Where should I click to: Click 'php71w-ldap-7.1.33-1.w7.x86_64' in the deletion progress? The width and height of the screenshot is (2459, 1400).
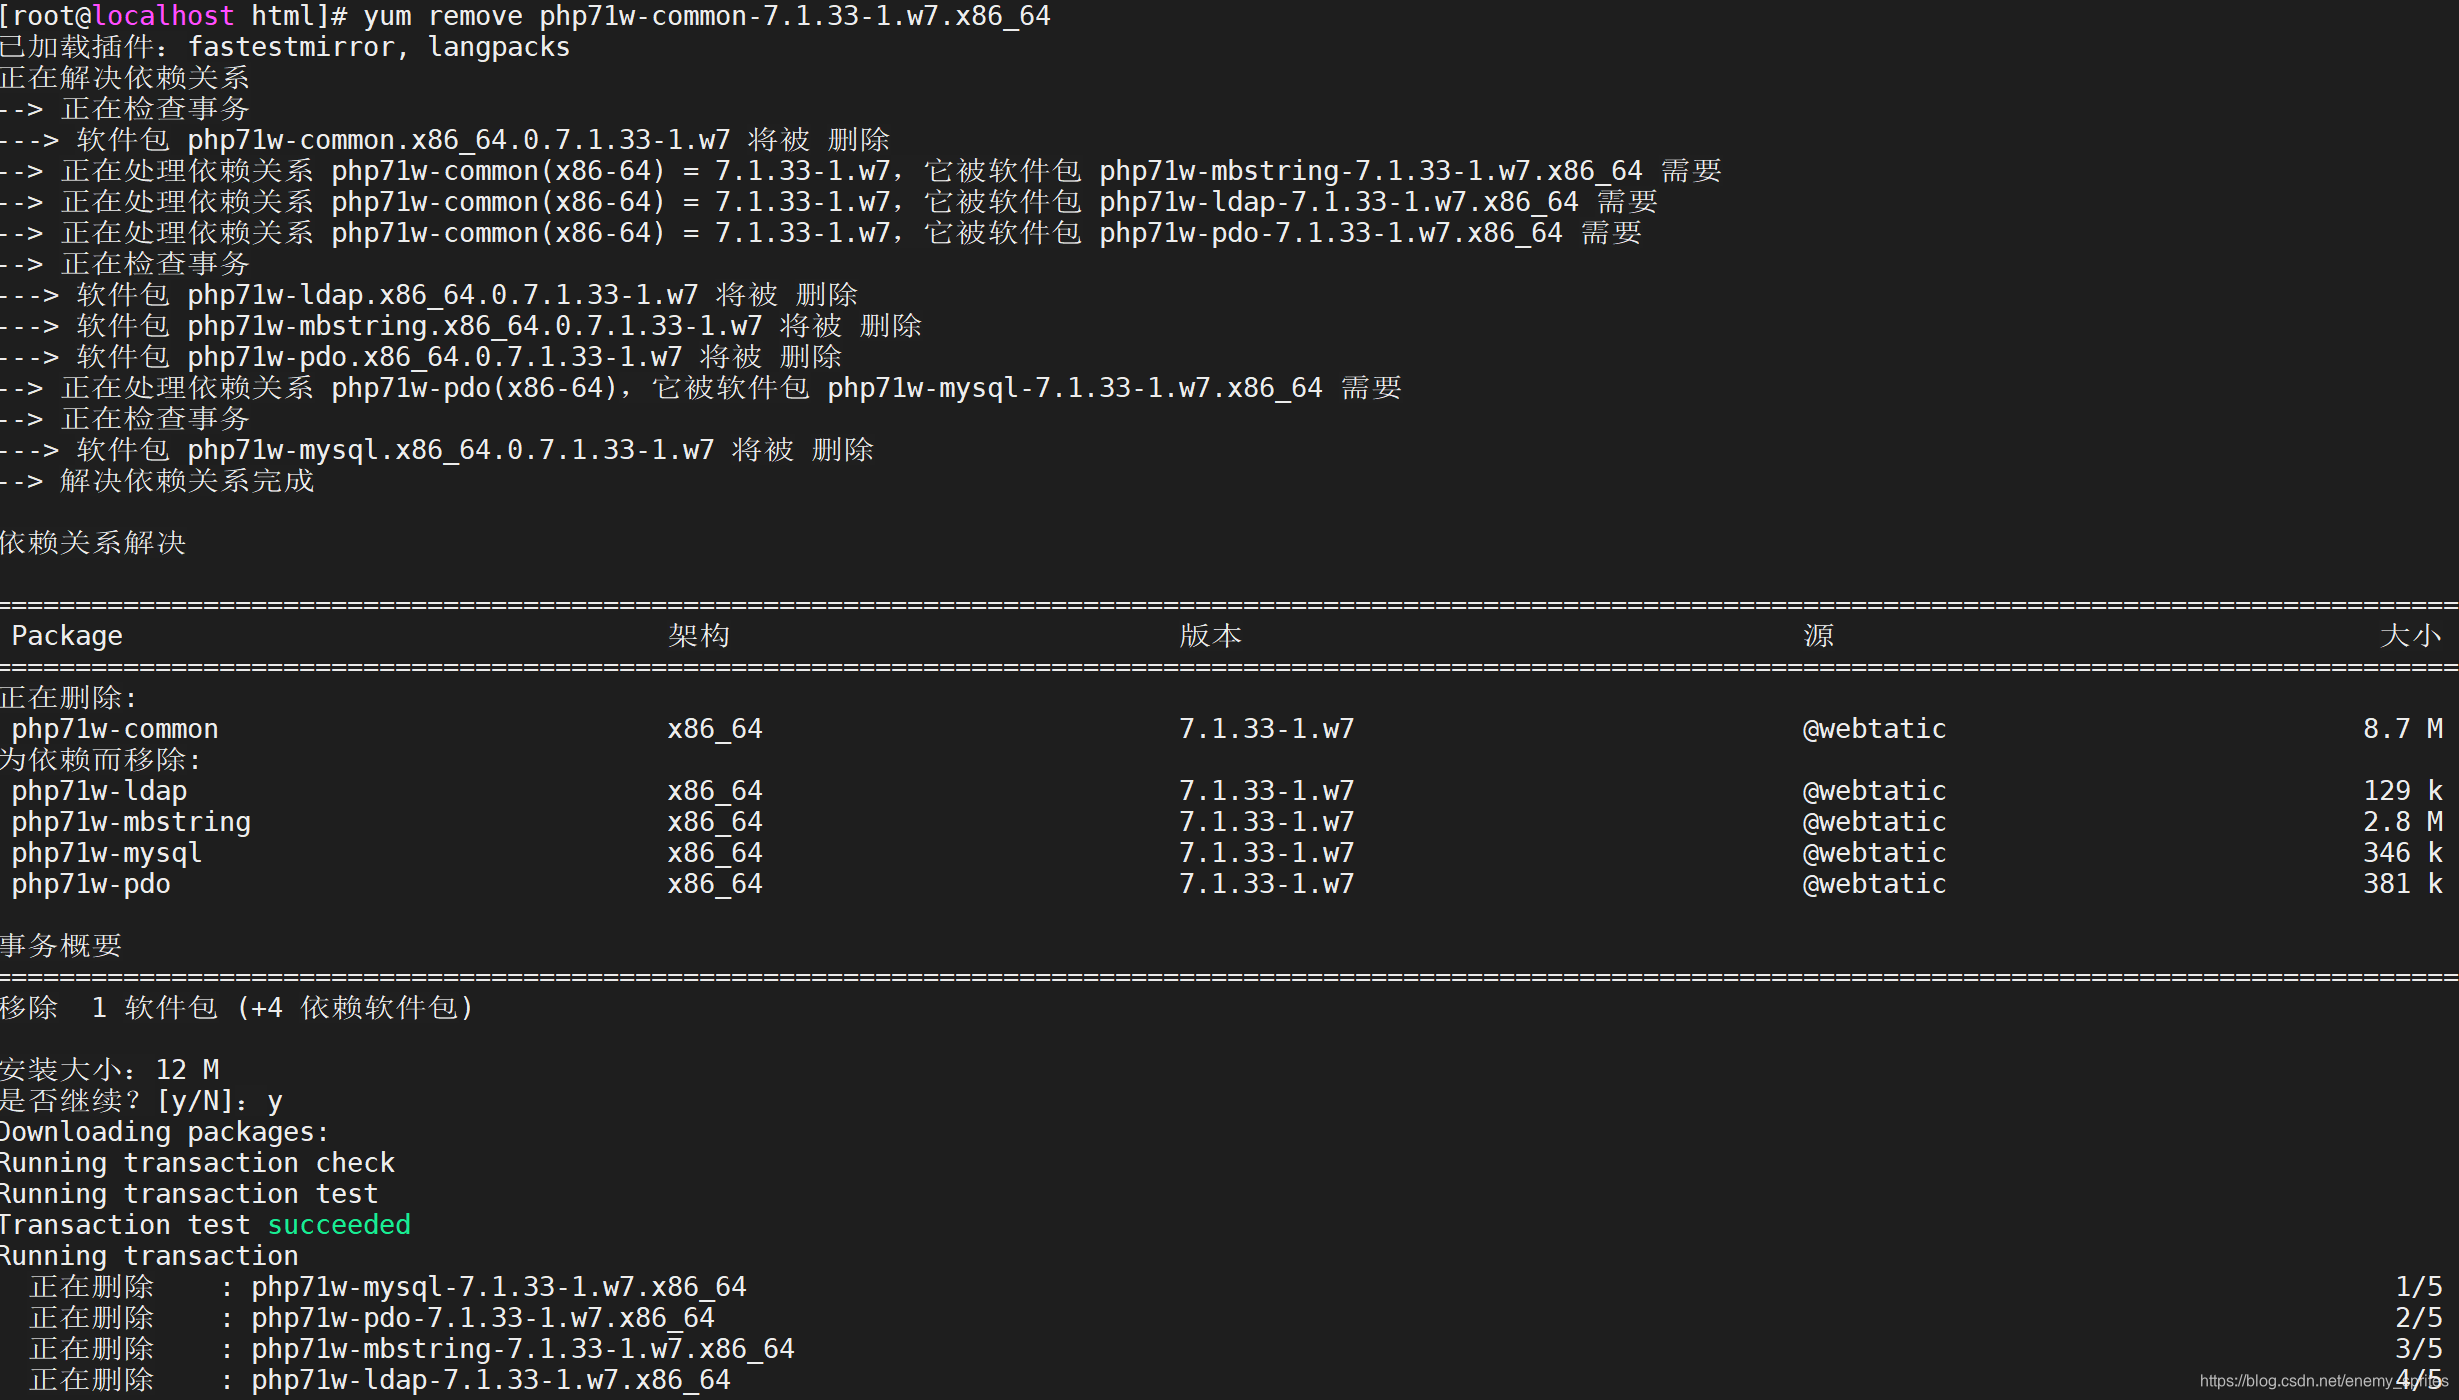[x=491, y=1380]
